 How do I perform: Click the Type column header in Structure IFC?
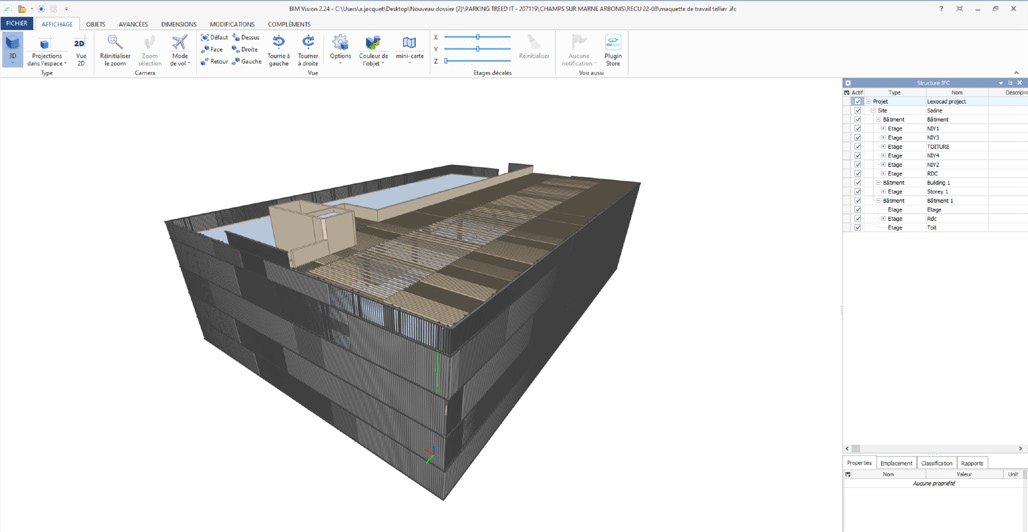(894, 92)
